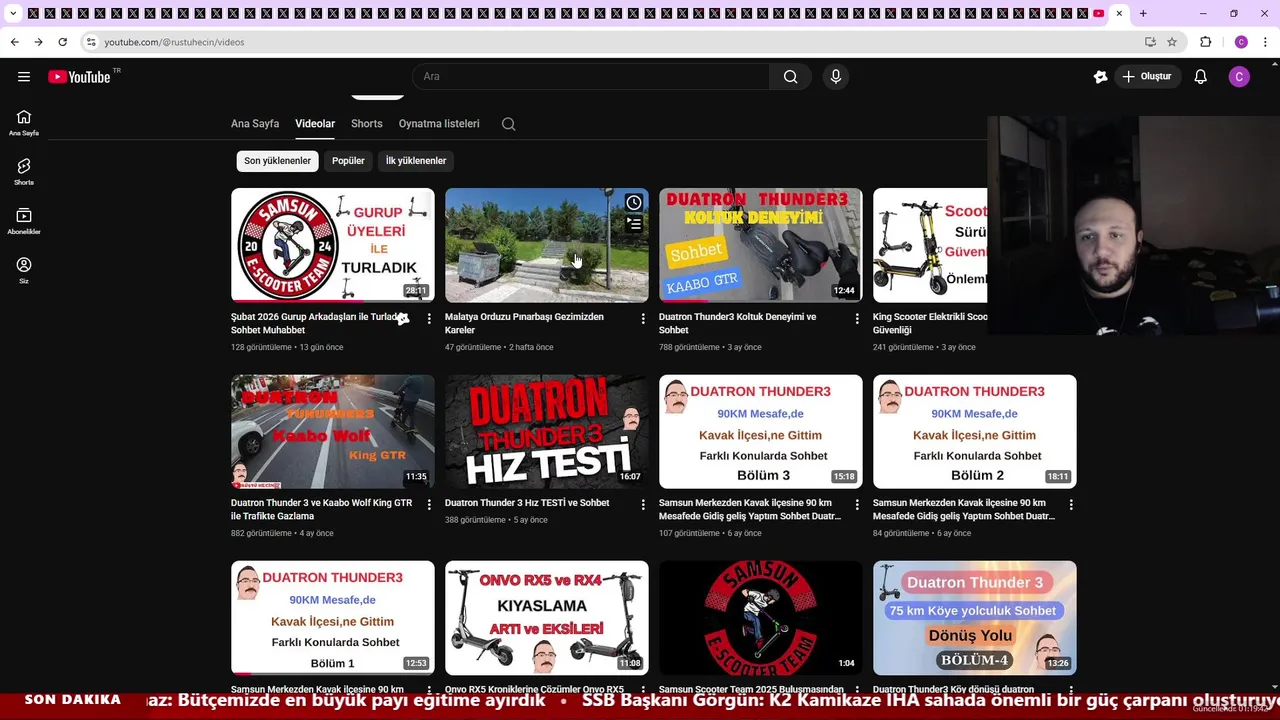
Task: Switch to the Ana Sayfa channel tab
Action: coord(255,124)
